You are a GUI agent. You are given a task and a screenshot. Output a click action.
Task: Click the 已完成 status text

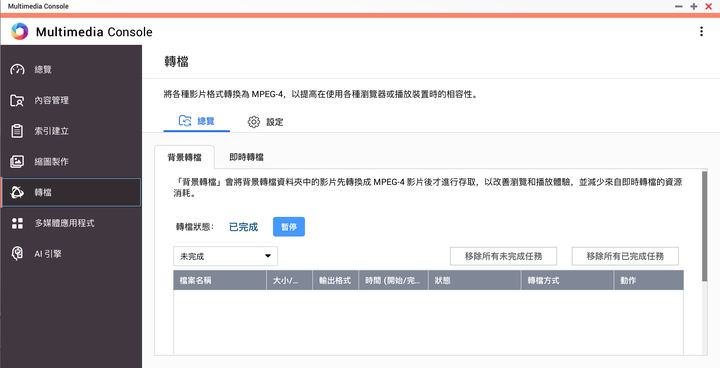coord(243,227)
